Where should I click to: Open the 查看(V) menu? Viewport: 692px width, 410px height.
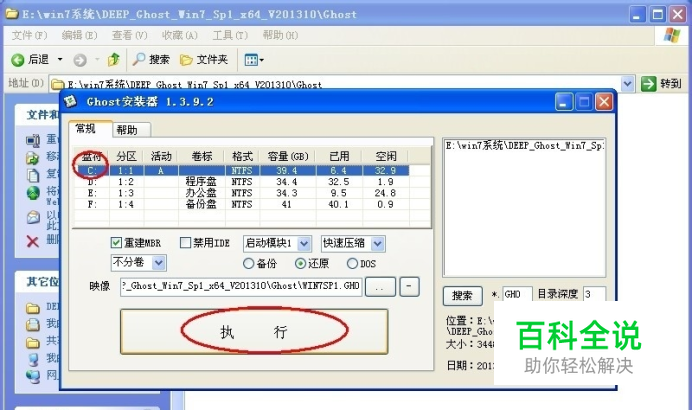pos(129,35)
